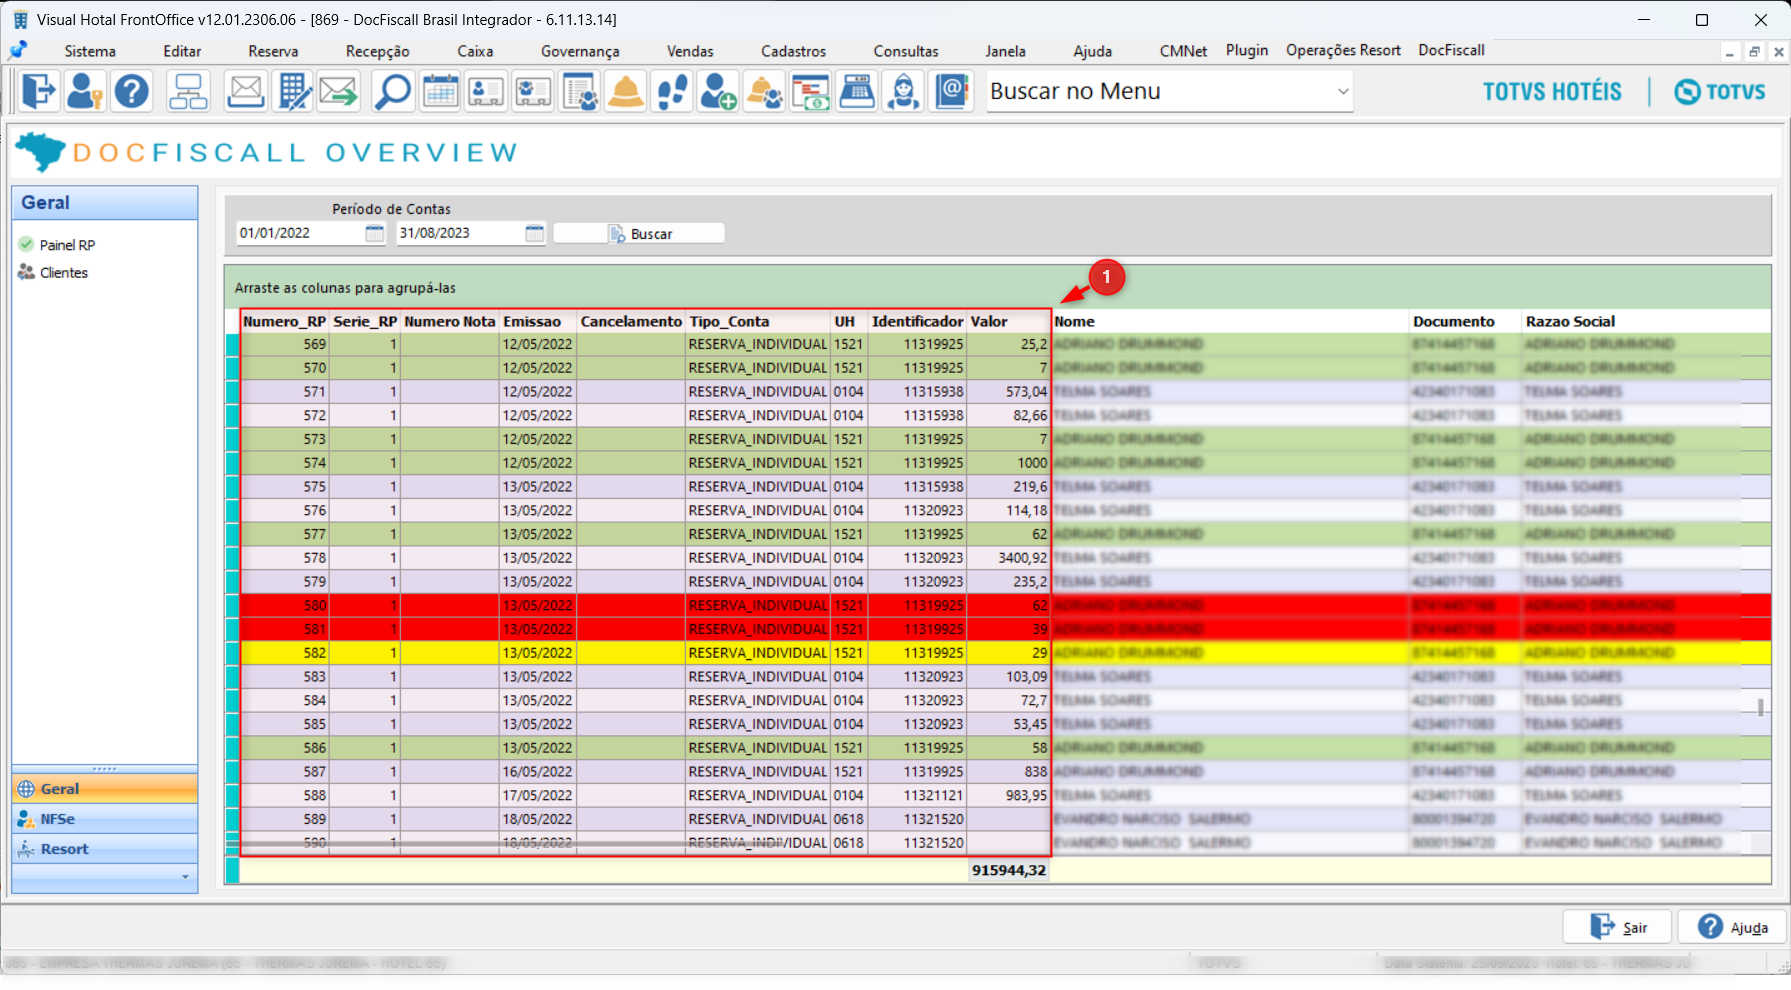1791x990 pixels.
Task: Sort by the Cancelamento column header
Action: [x=631, y=321]
